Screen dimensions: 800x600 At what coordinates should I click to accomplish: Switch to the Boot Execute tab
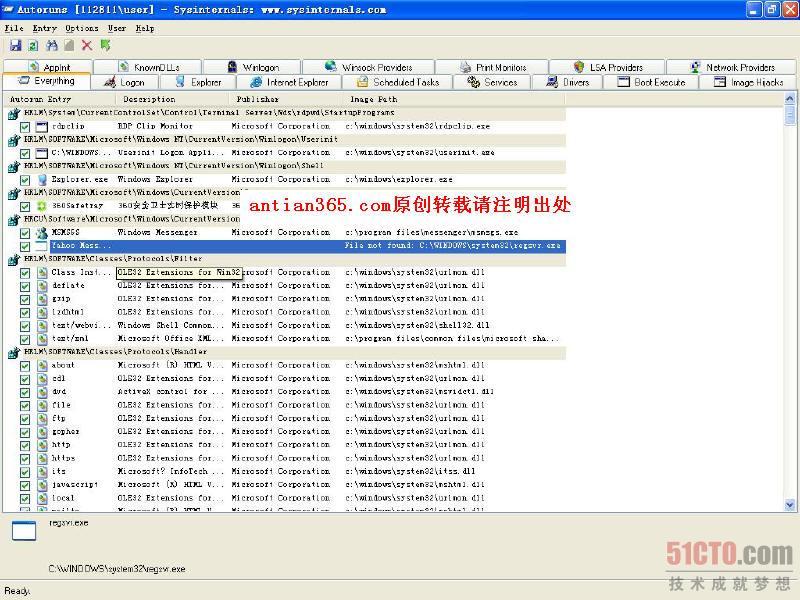[651, 82]
